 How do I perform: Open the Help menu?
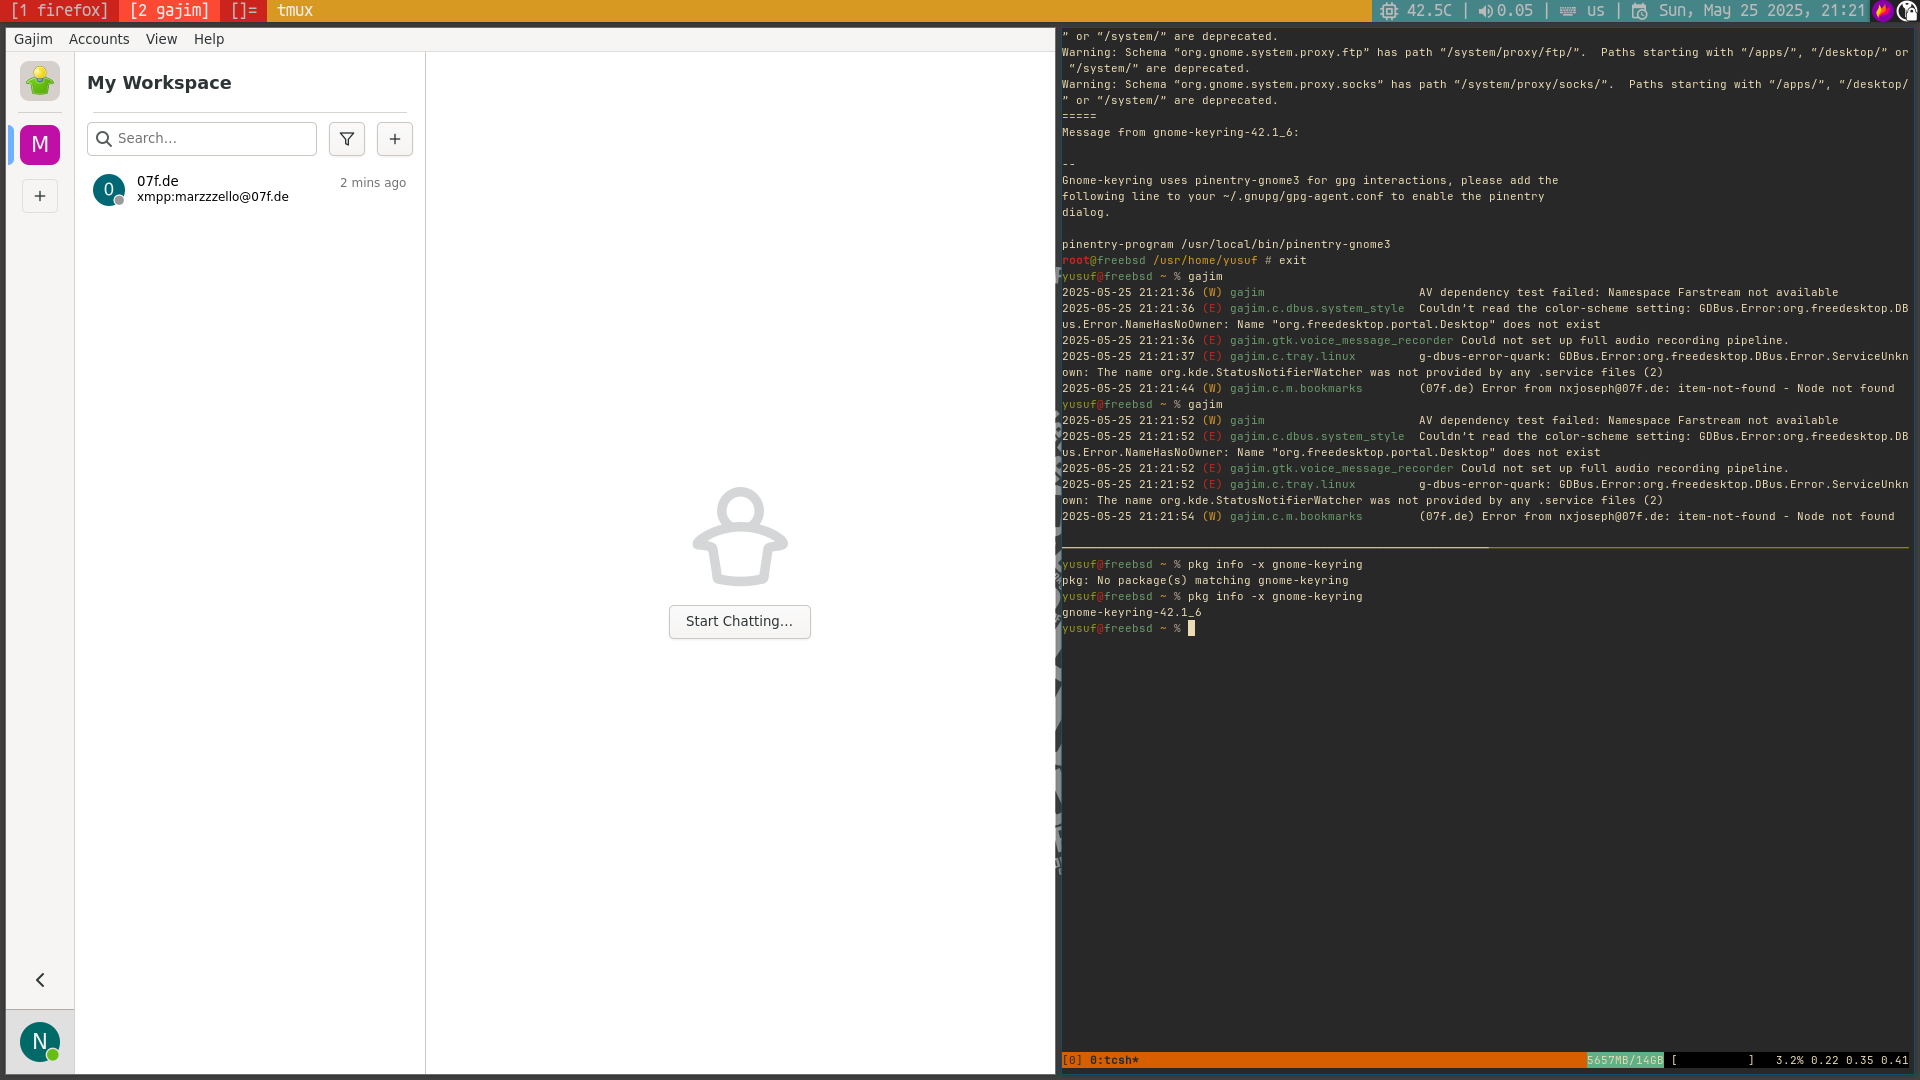(209, 39)
